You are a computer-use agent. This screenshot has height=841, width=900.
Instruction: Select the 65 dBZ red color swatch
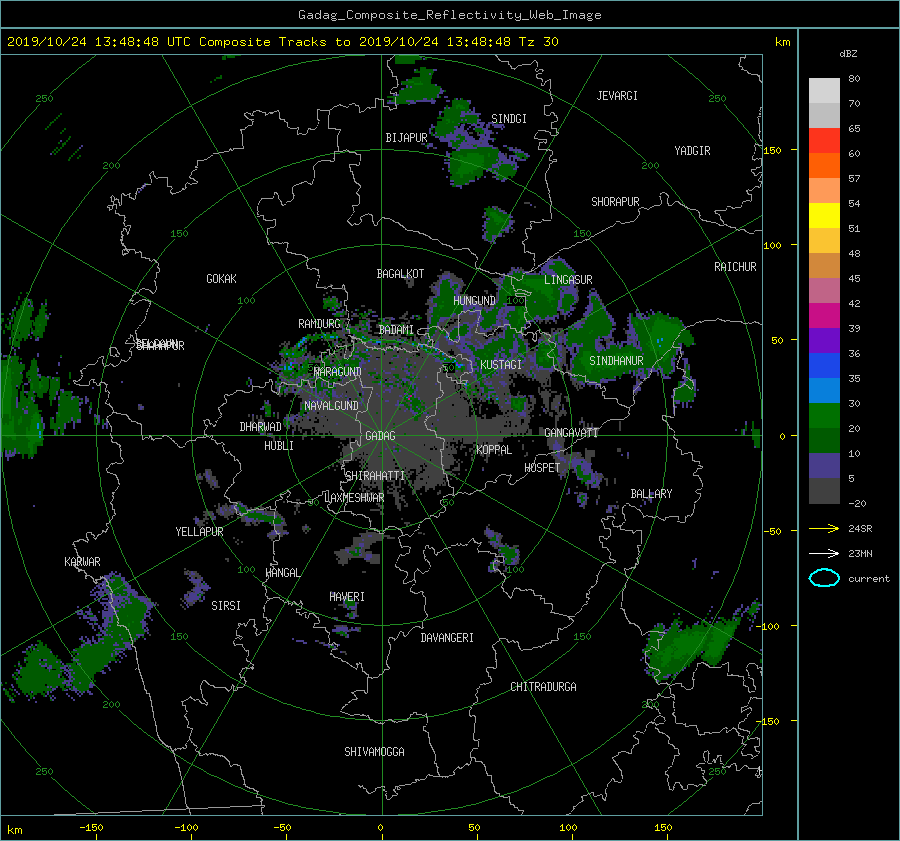pyautogui.click(x=824, y=140)
